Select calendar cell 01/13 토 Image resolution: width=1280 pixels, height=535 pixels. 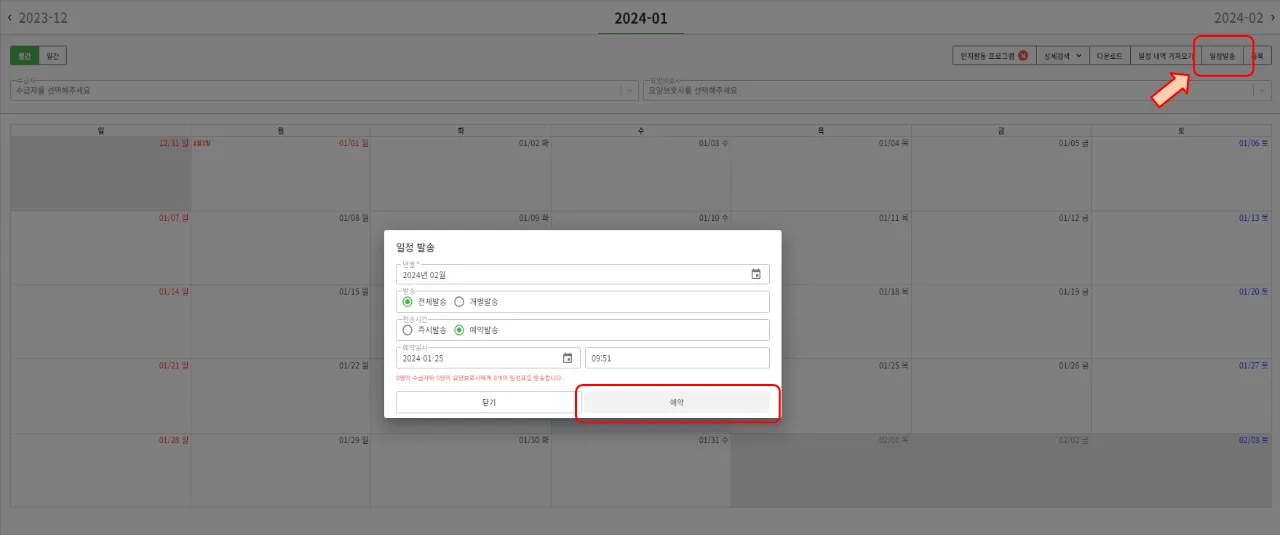[x=1181, y=247]
